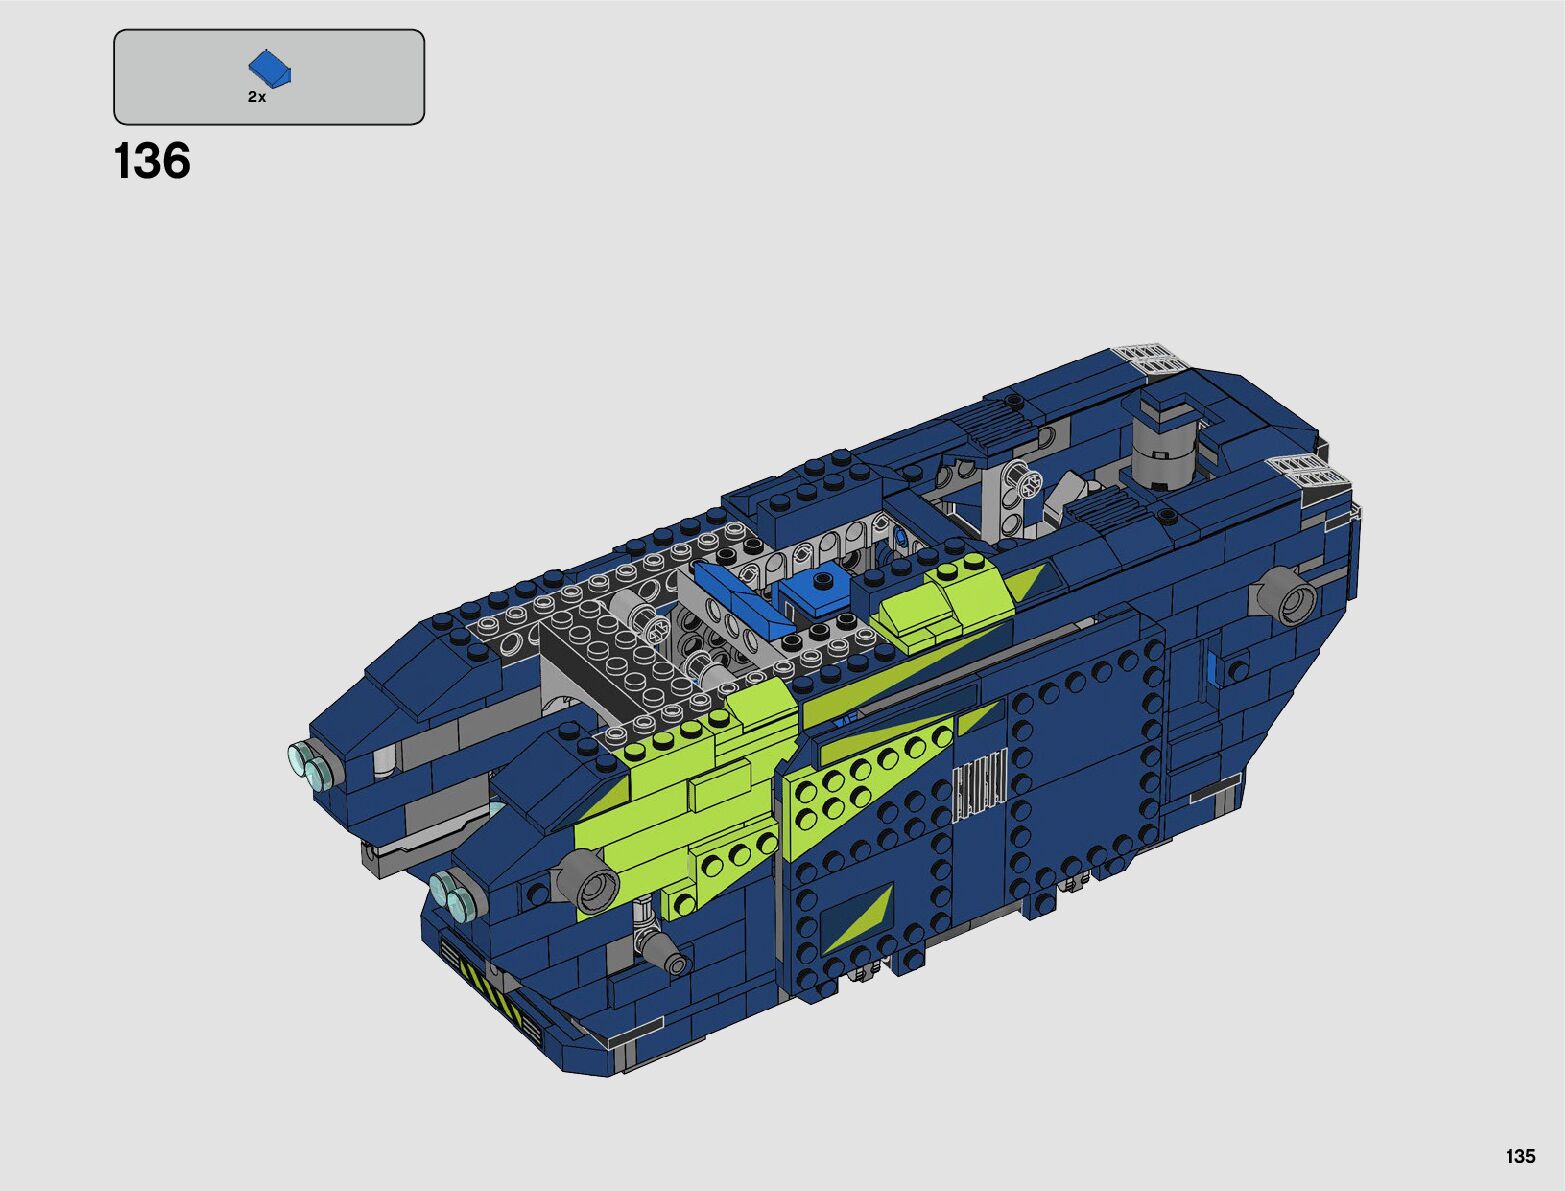Click the step number 136
Image resolution: width=1565 pixels, height=1191 pixels.
coord(152,162)
